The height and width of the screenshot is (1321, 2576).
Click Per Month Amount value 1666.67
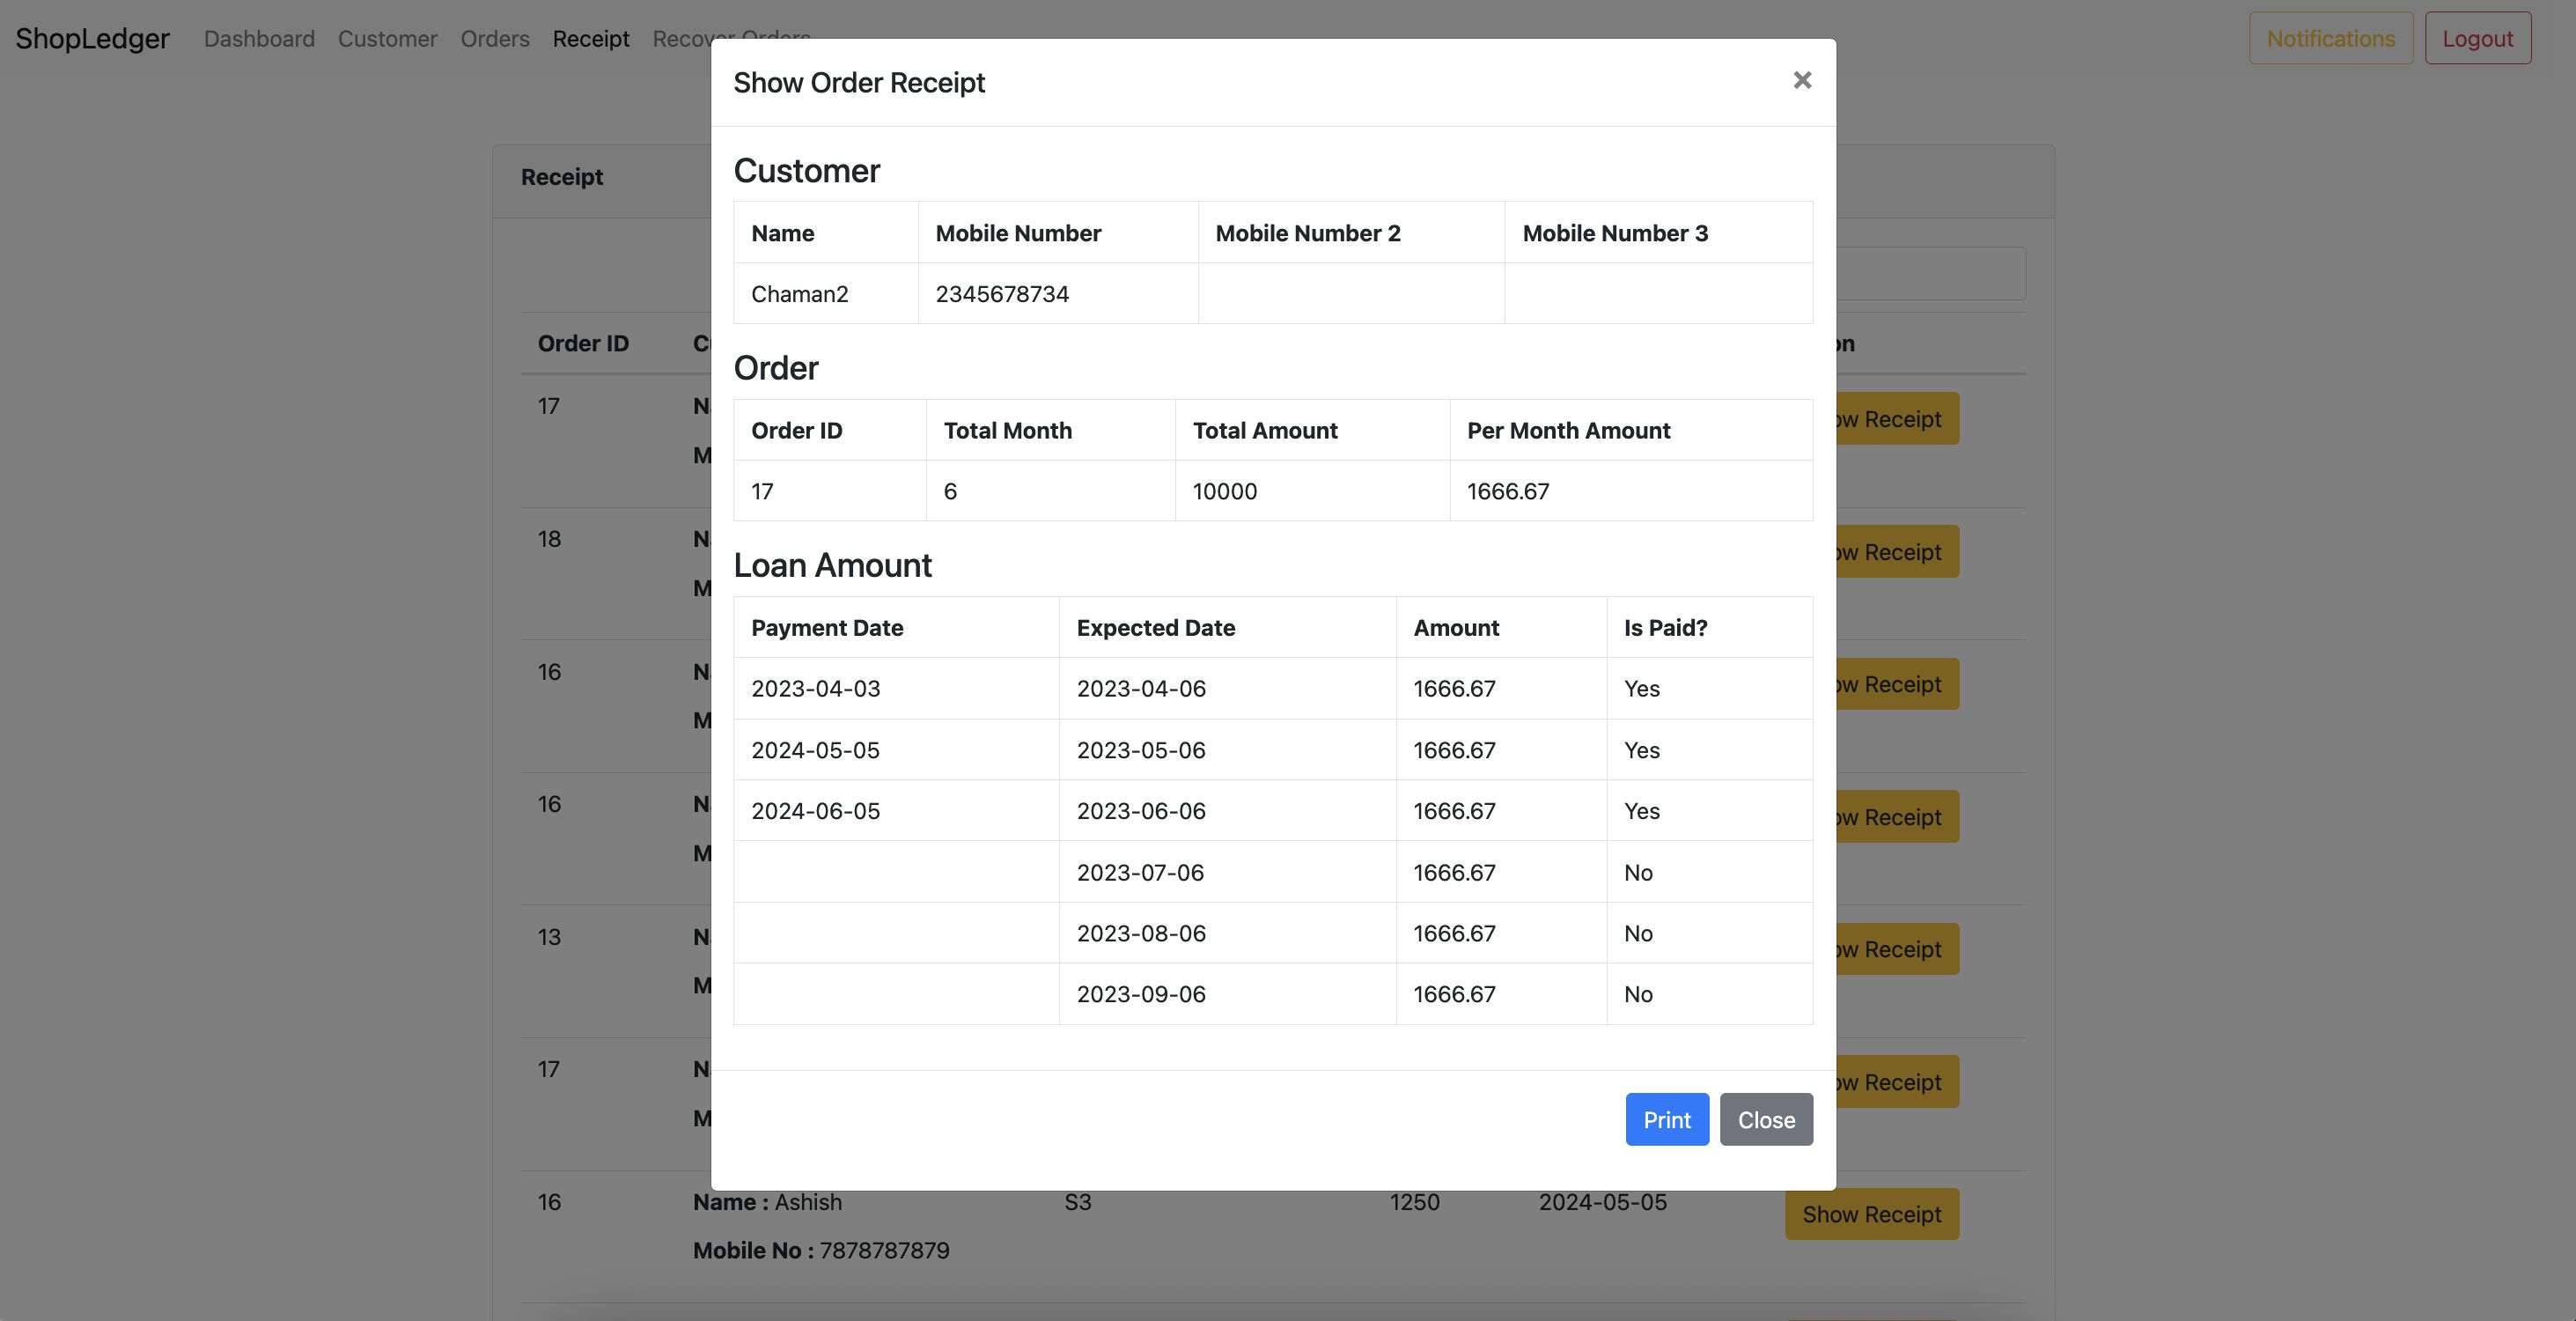(1507, 491)
